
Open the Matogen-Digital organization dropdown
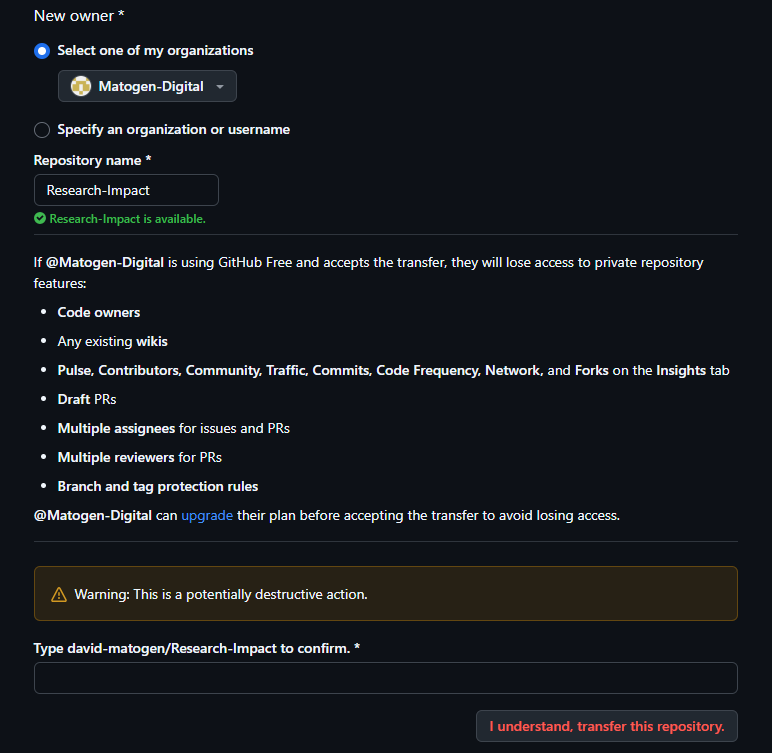(147, 87)
